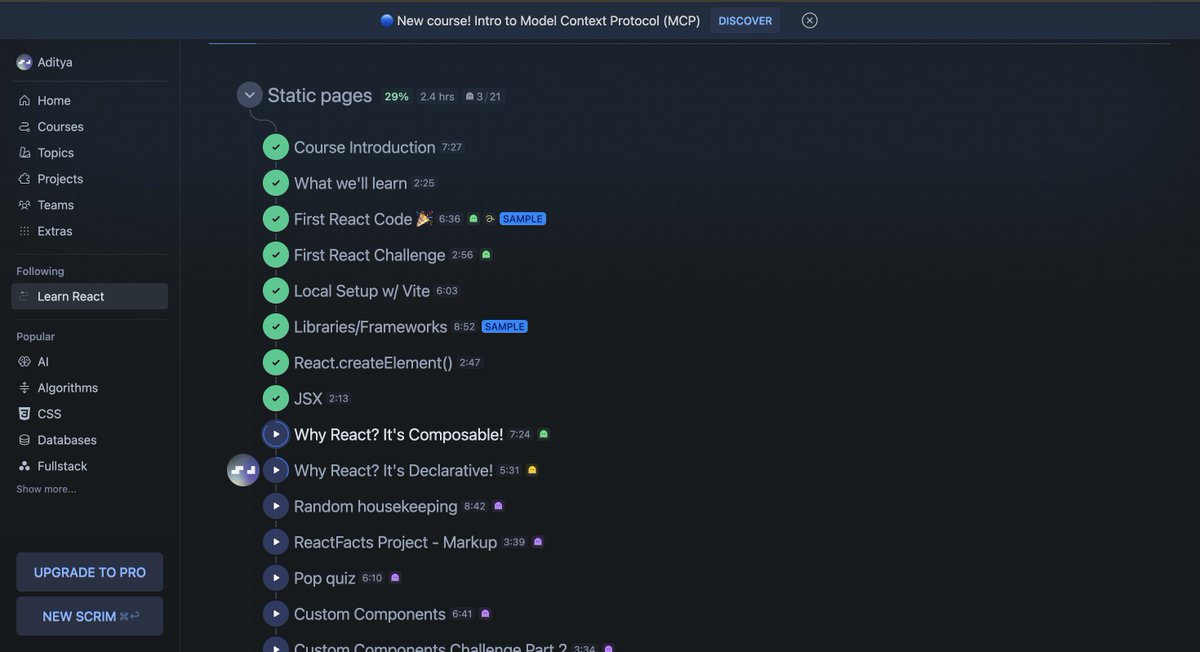
Task: Click the Databases icon under Popular
Action: pos(25,440)
